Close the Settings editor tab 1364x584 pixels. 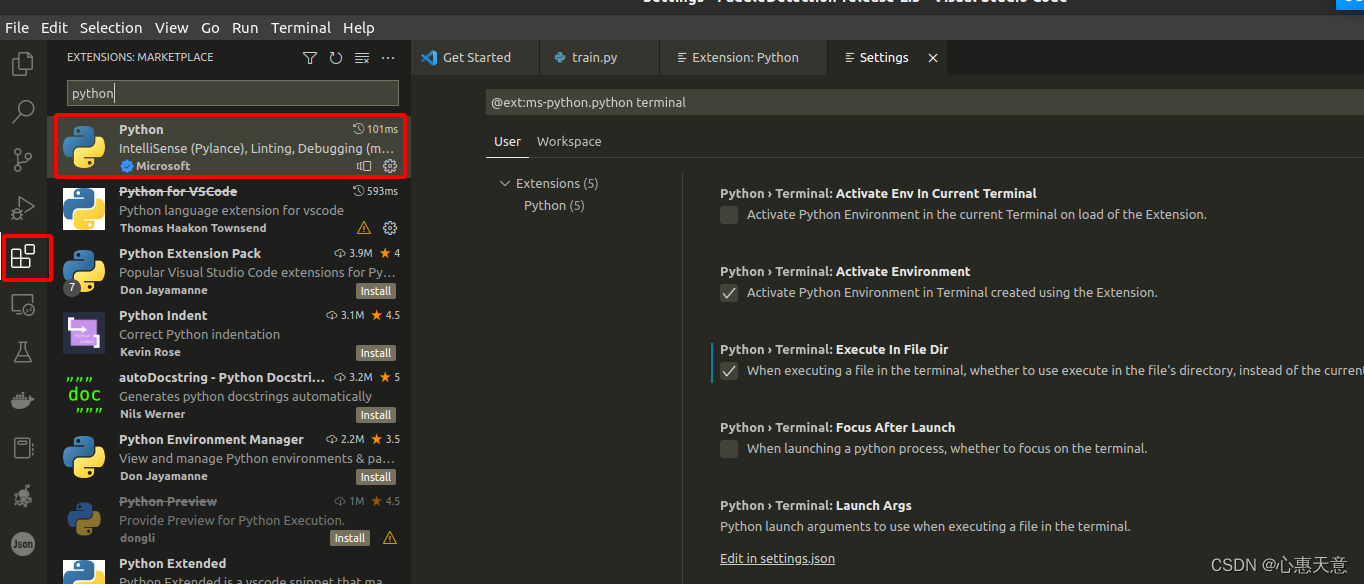(933, 58)
